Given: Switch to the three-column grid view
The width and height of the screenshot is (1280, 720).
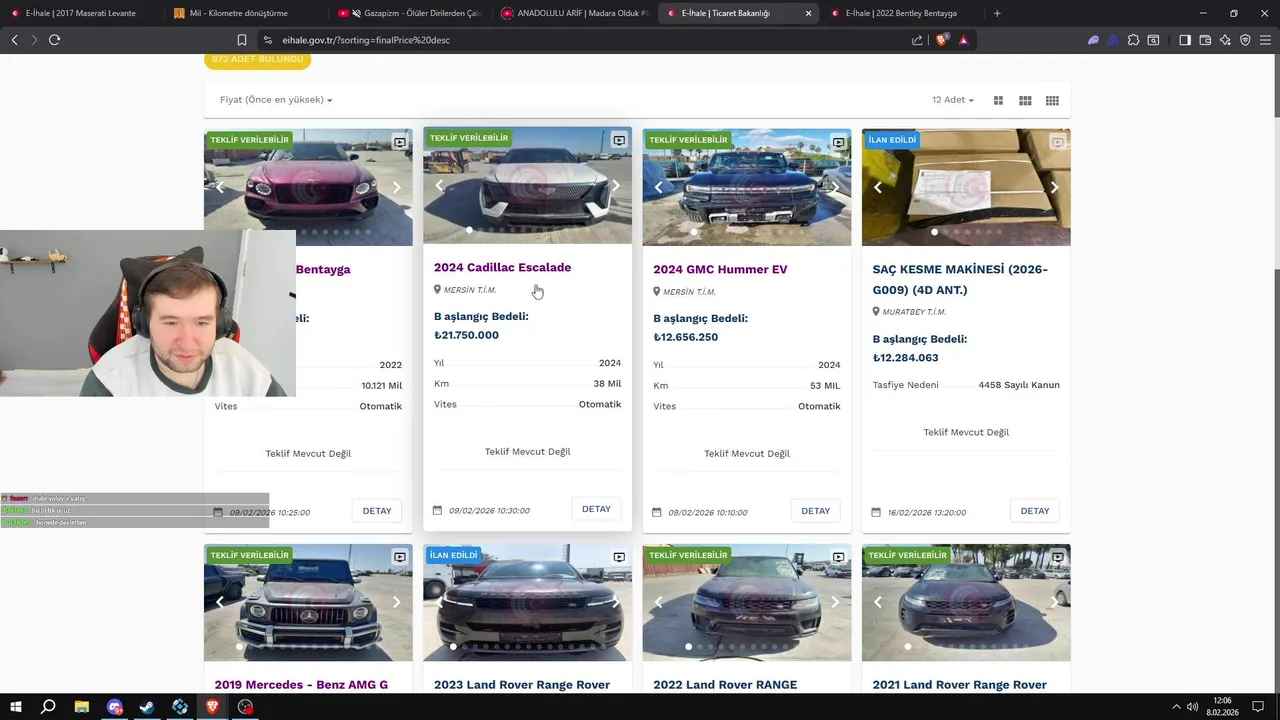Looking at the screenshot, I should pos(1025,100).
